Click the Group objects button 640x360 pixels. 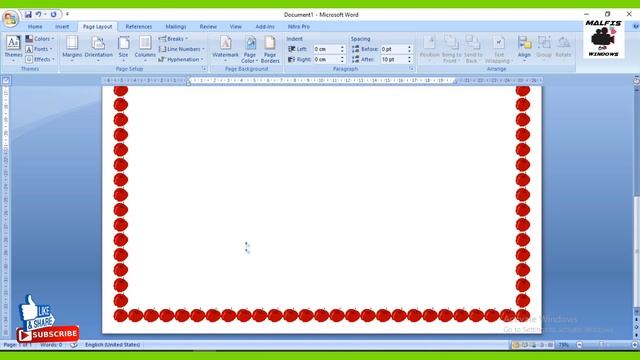544,48
